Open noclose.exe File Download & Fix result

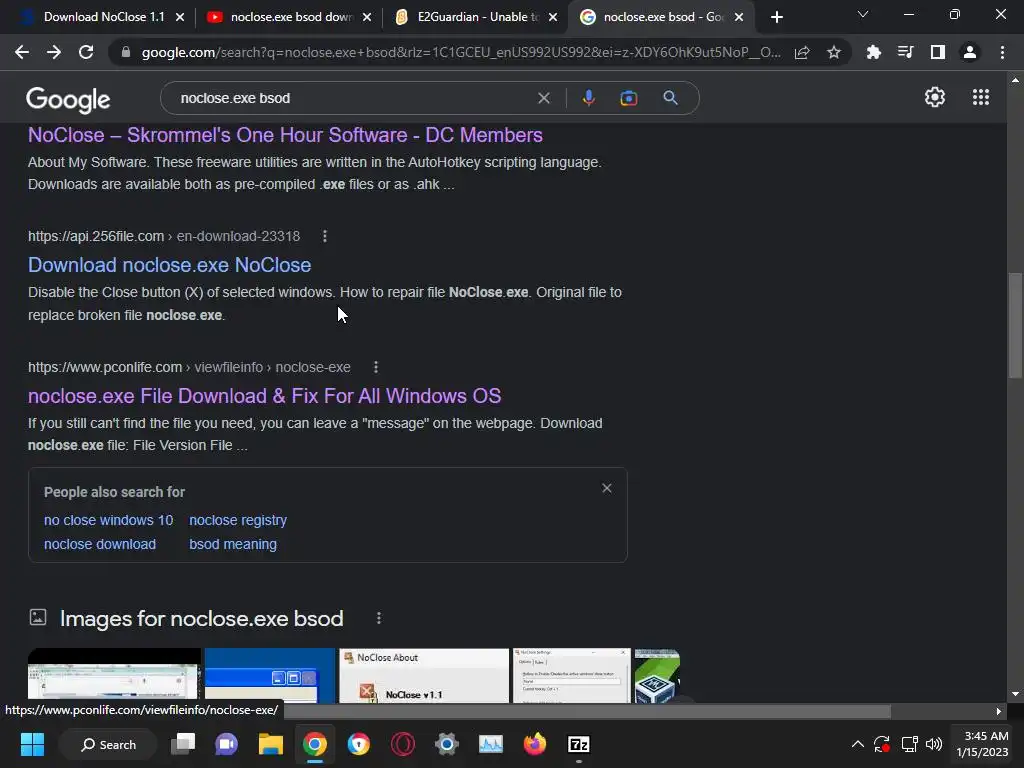[264, 396]
